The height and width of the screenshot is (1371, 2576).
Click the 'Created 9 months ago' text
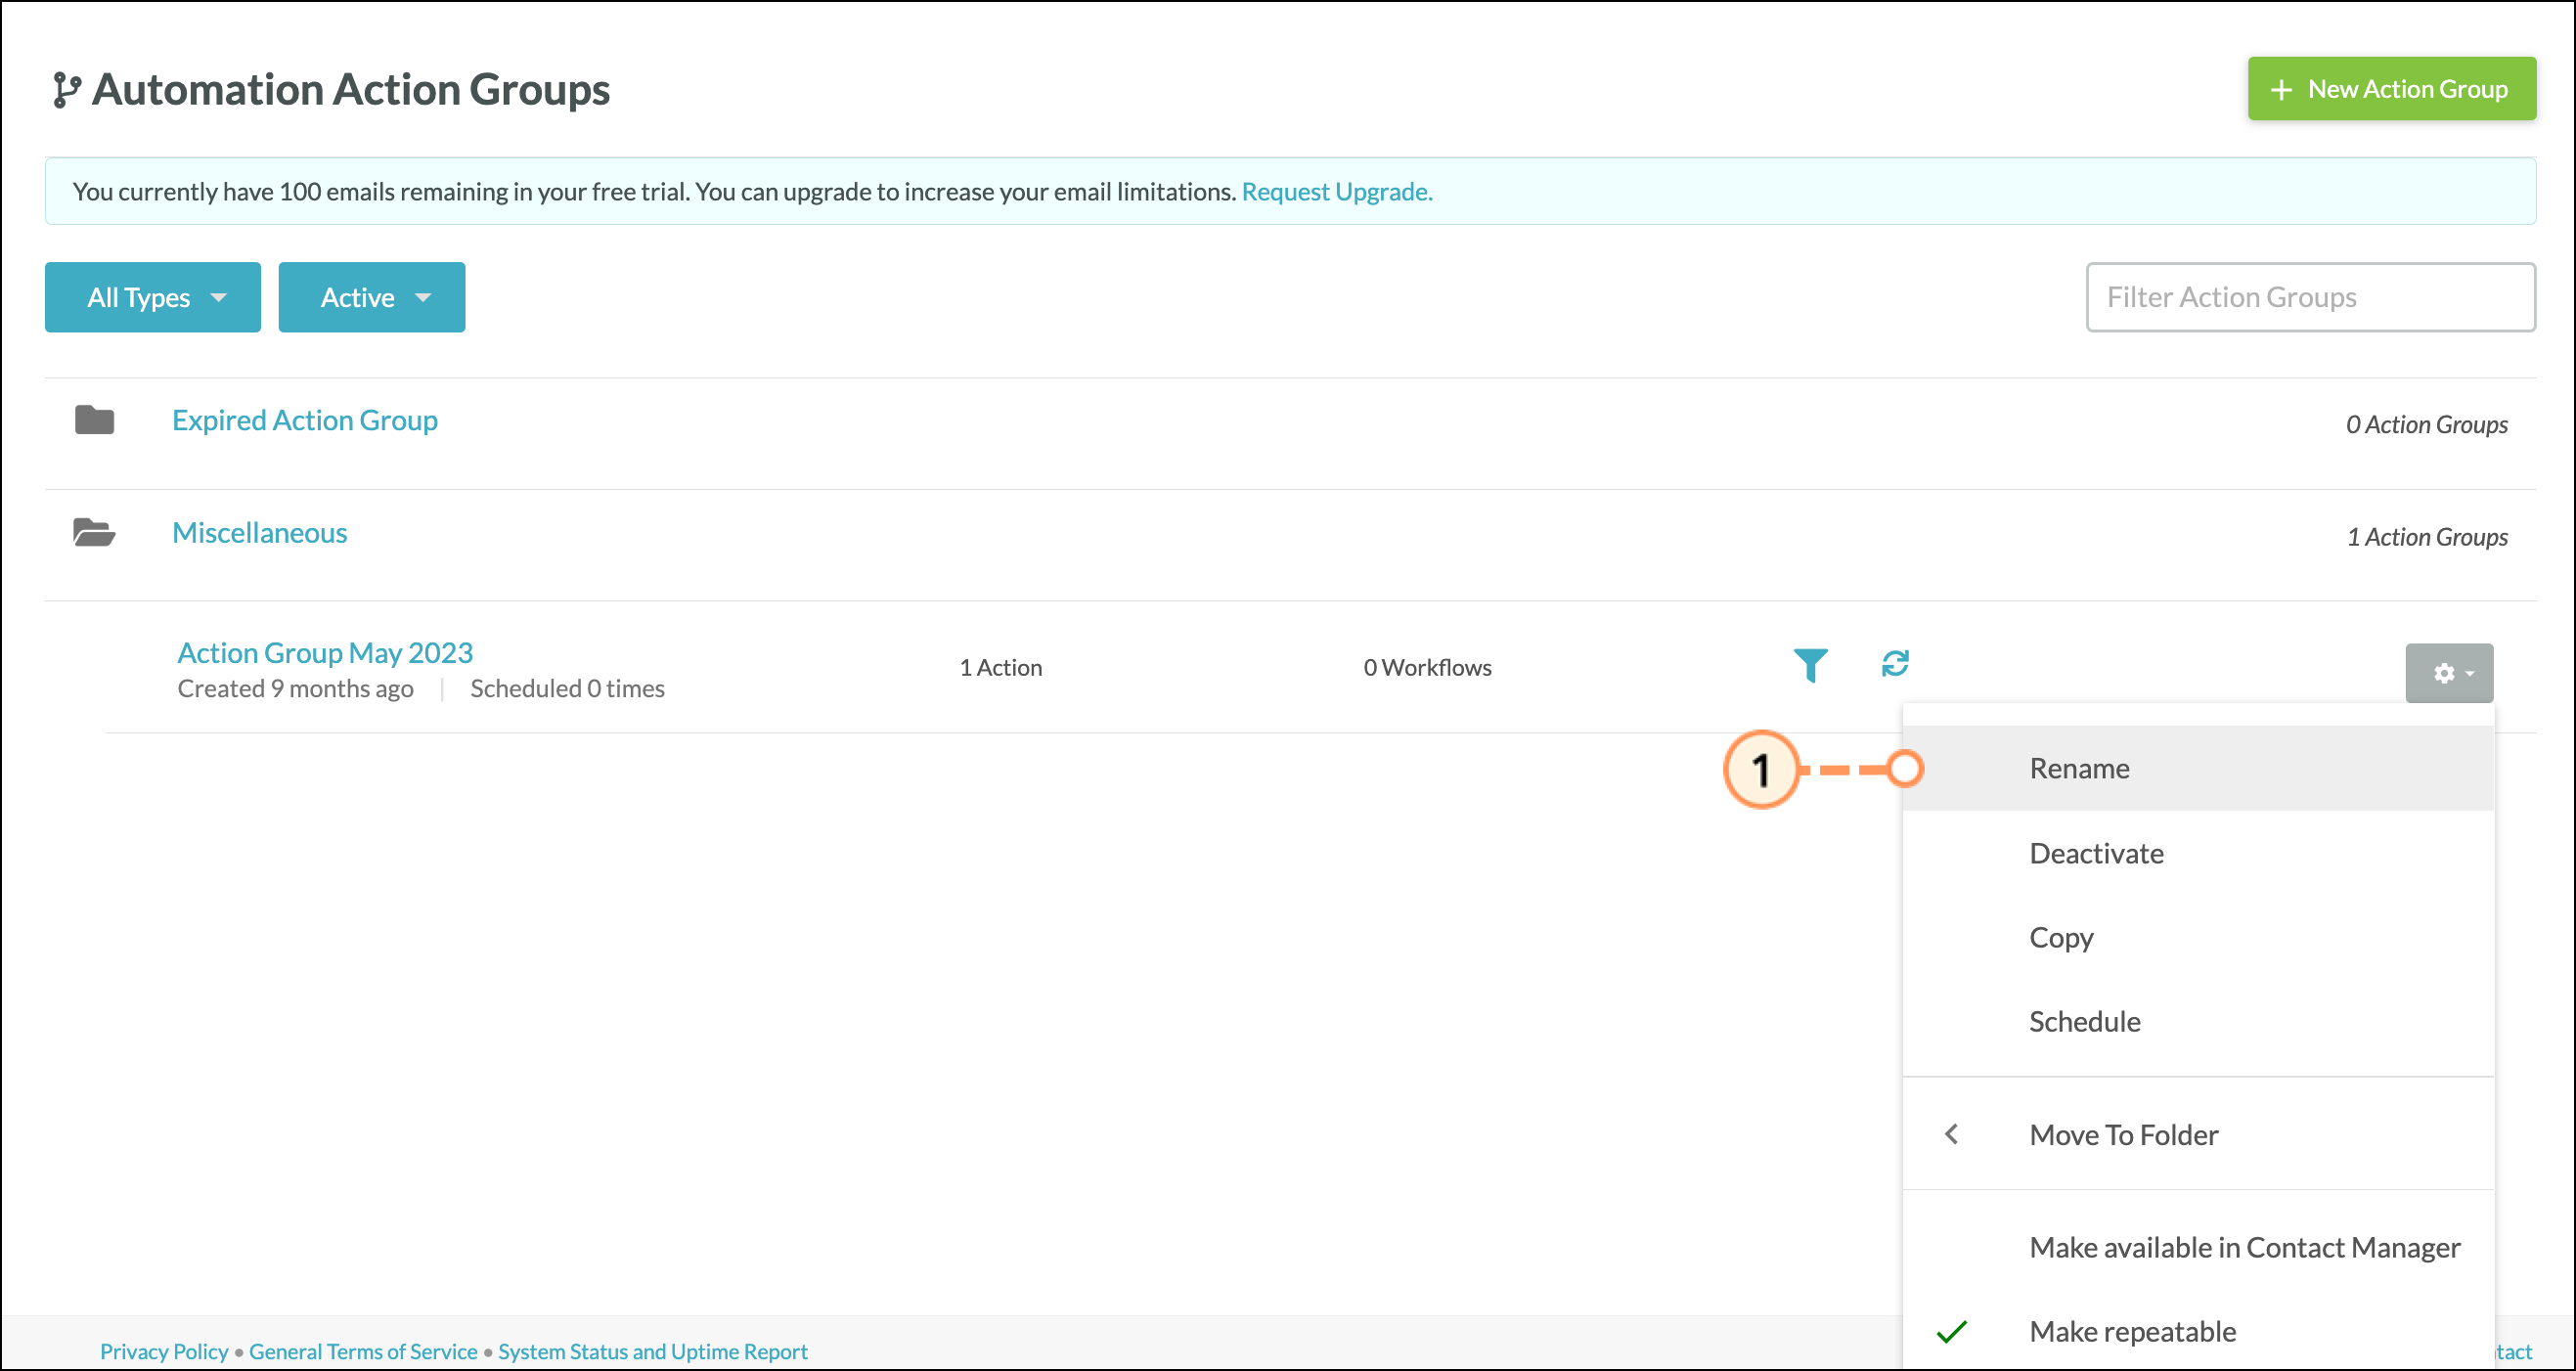click(295, 689)
